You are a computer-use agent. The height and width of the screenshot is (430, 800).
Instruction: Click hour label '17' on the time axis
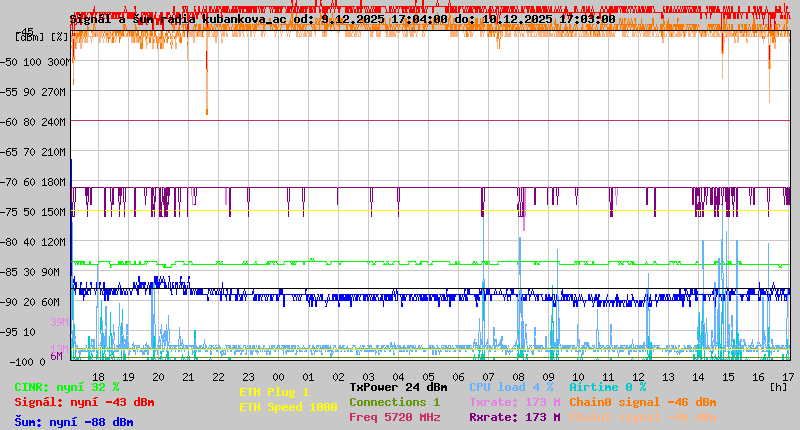pyautogui.click(x=788, y=377)
